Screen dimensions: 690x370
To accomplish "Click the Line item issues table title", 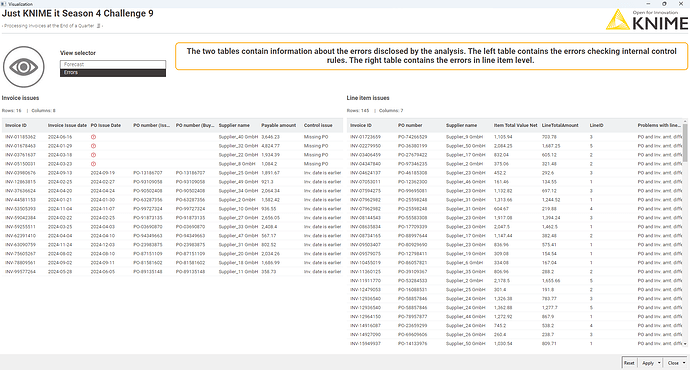I will [368, 98].
